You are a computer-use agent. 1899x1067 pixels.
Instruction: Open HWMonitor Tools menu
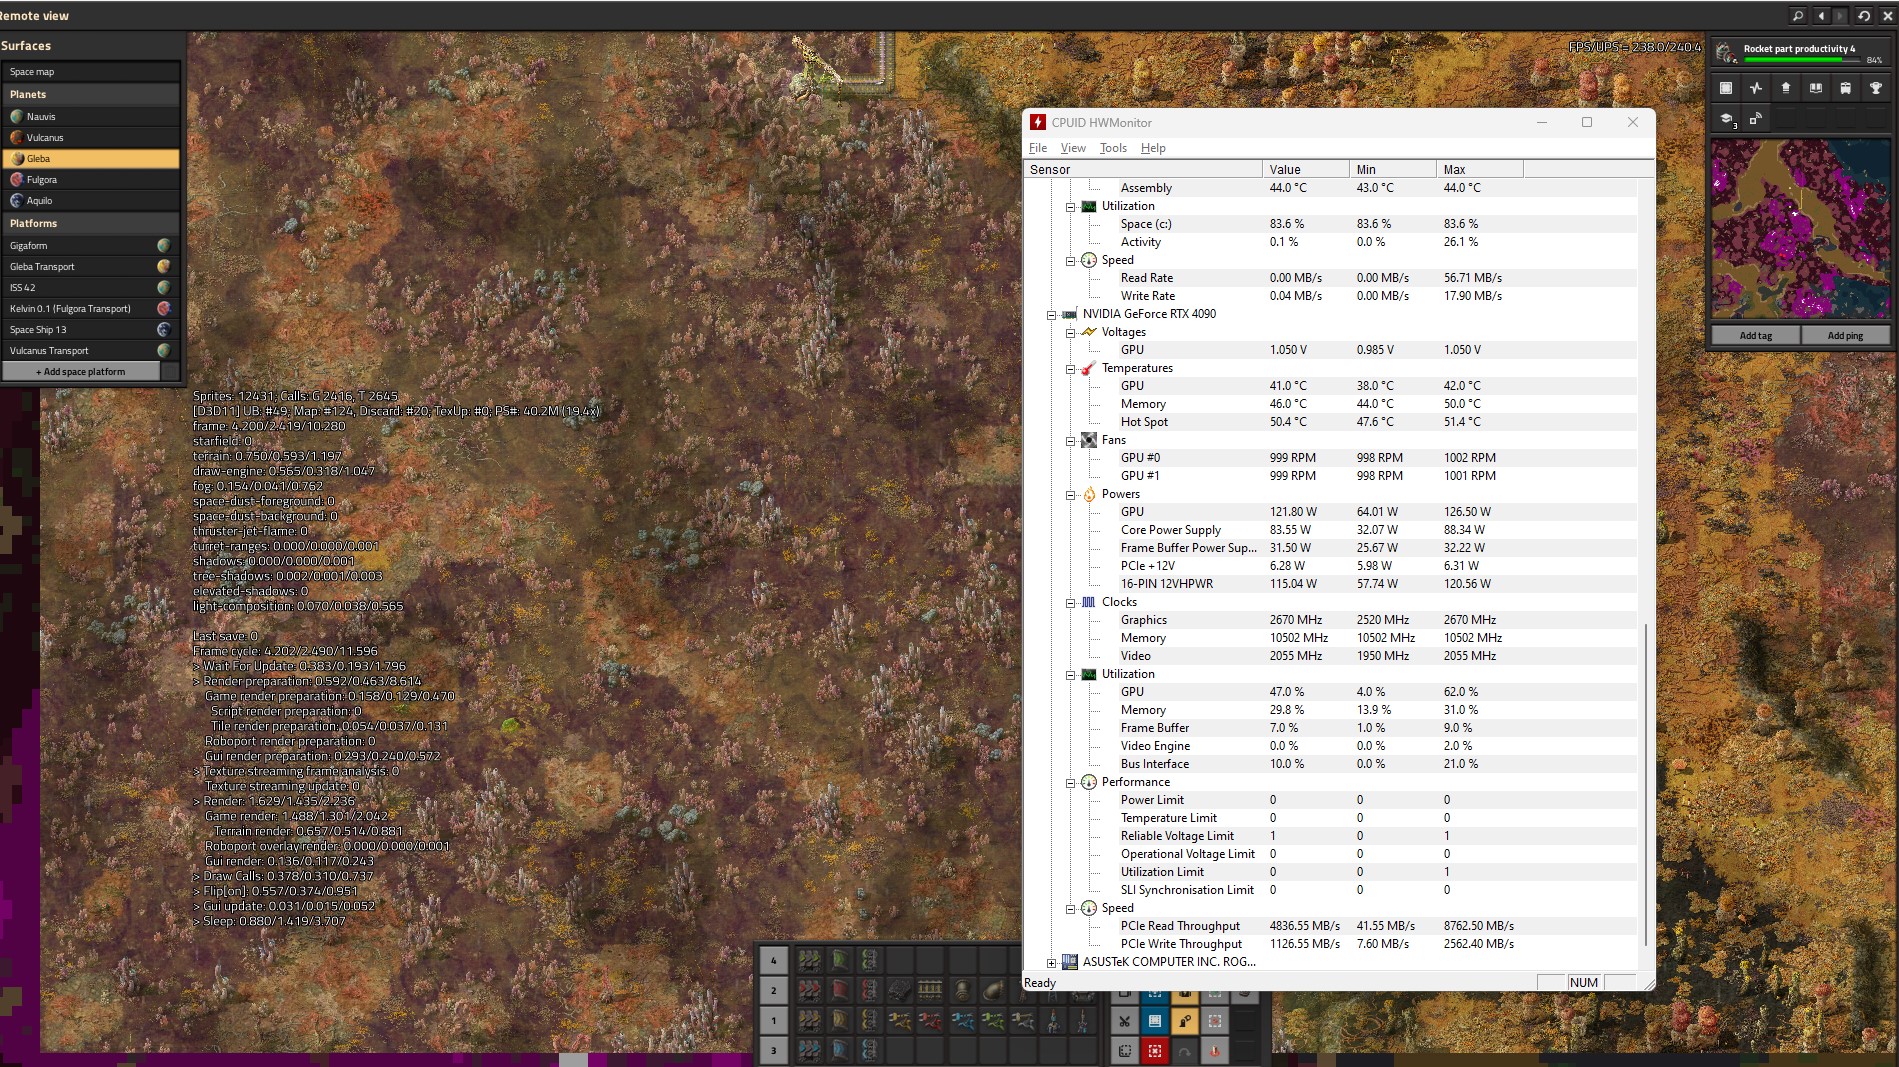click(x=1113, y=148)
